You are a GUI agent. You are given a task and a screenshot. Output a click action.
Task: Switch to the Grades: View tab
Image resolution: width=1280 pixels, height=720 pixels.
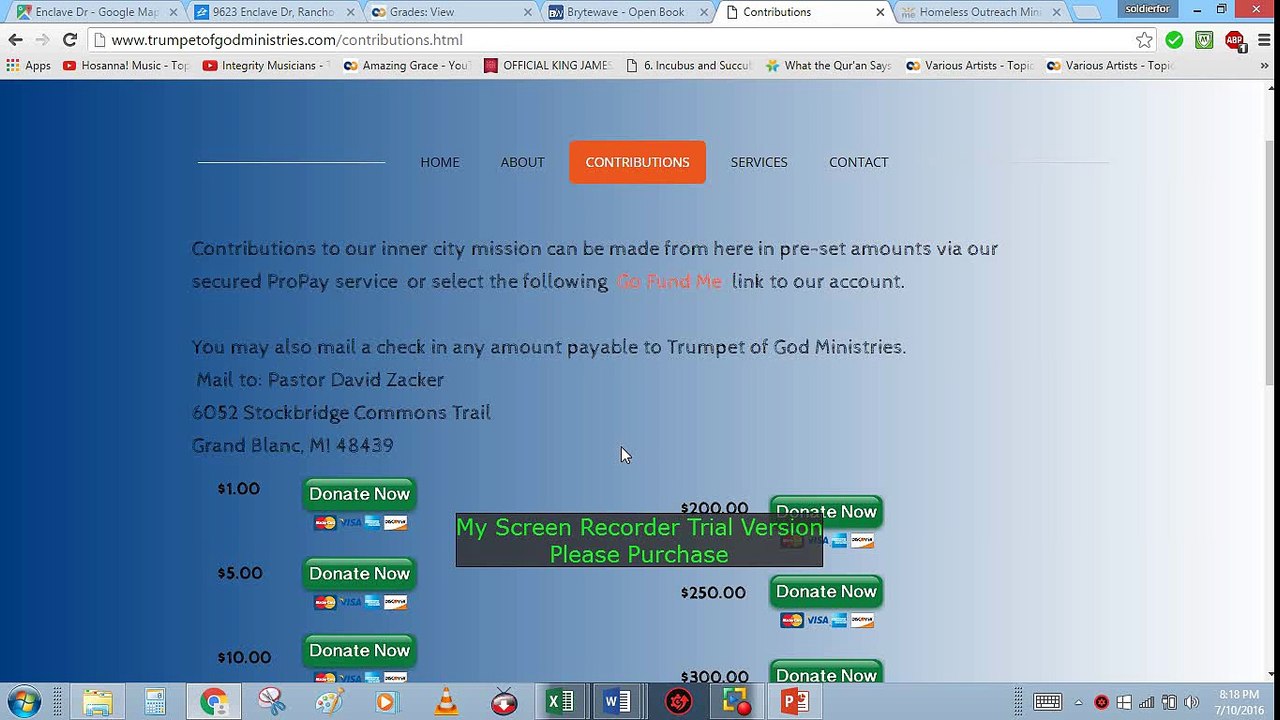pos(450,12)
